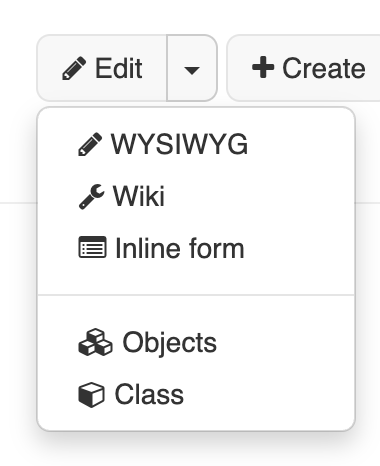
Task: Click the divider line between menu groups
Action: [x=196, y=295]
